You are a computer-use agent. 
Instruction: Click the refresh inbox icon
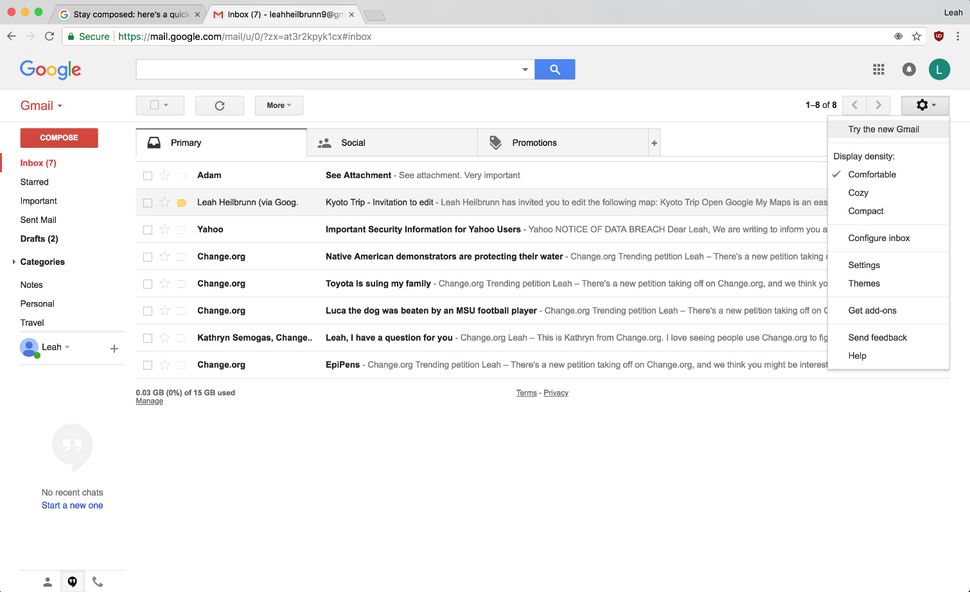pyautogui.click(x=219, y=105)
